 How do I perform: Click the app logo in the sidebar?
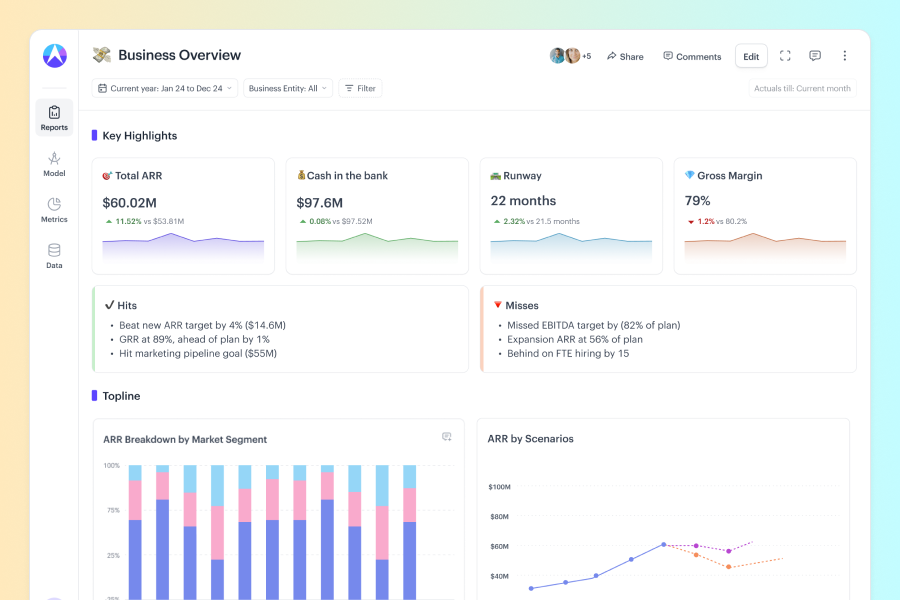54,56
